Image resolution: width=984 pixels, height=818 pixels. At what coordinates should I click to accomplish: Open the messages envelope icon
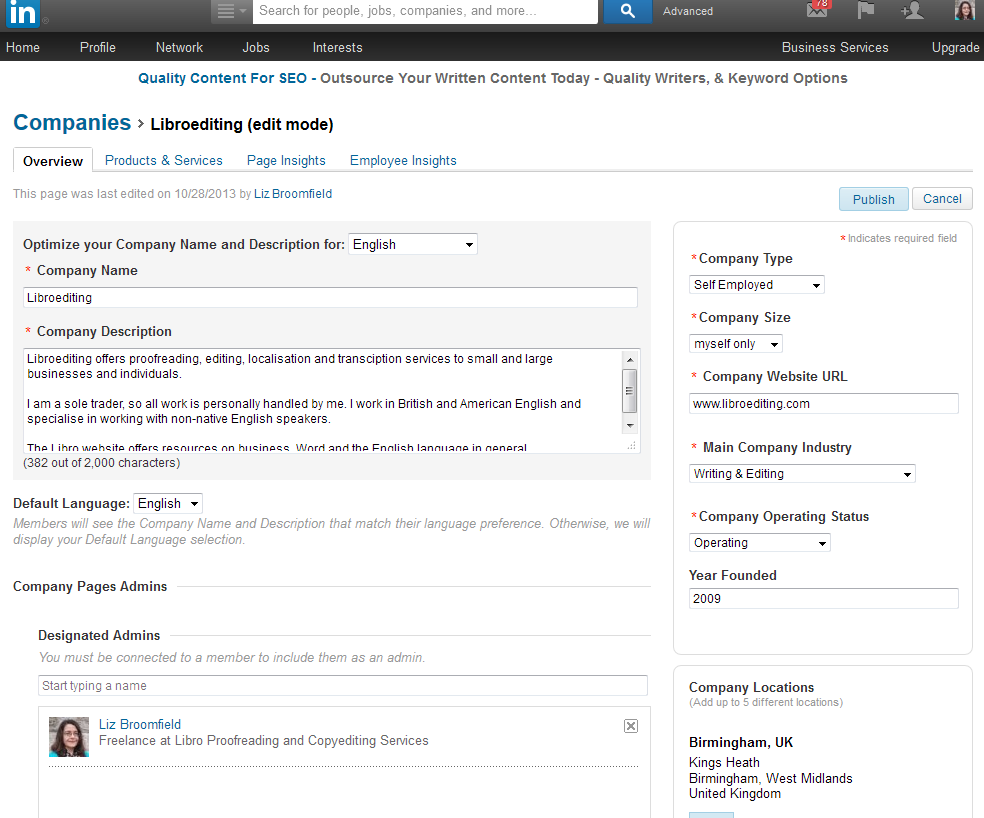pyautogui.click(x=817, y=10)
